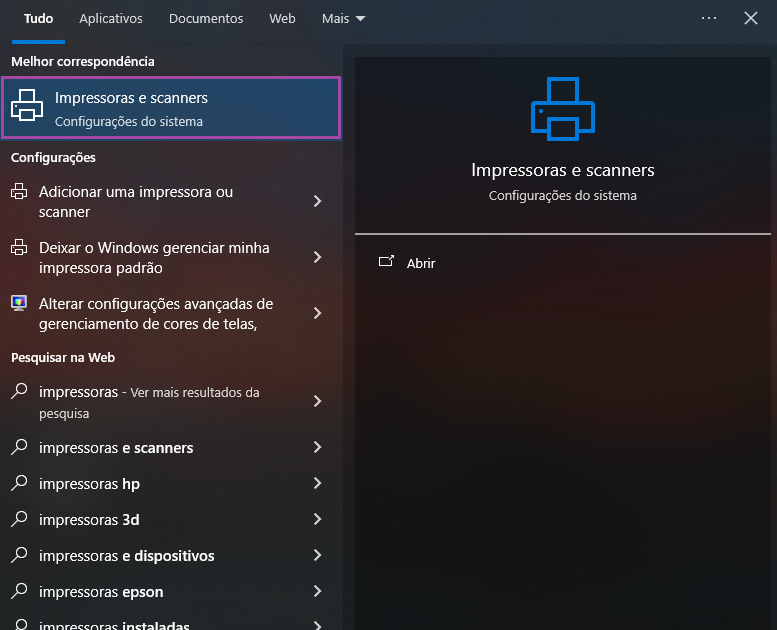Expand arrow for impressoras hp suggestion
This screenshot has height=630, width=777.
click(x=318, y=483)
